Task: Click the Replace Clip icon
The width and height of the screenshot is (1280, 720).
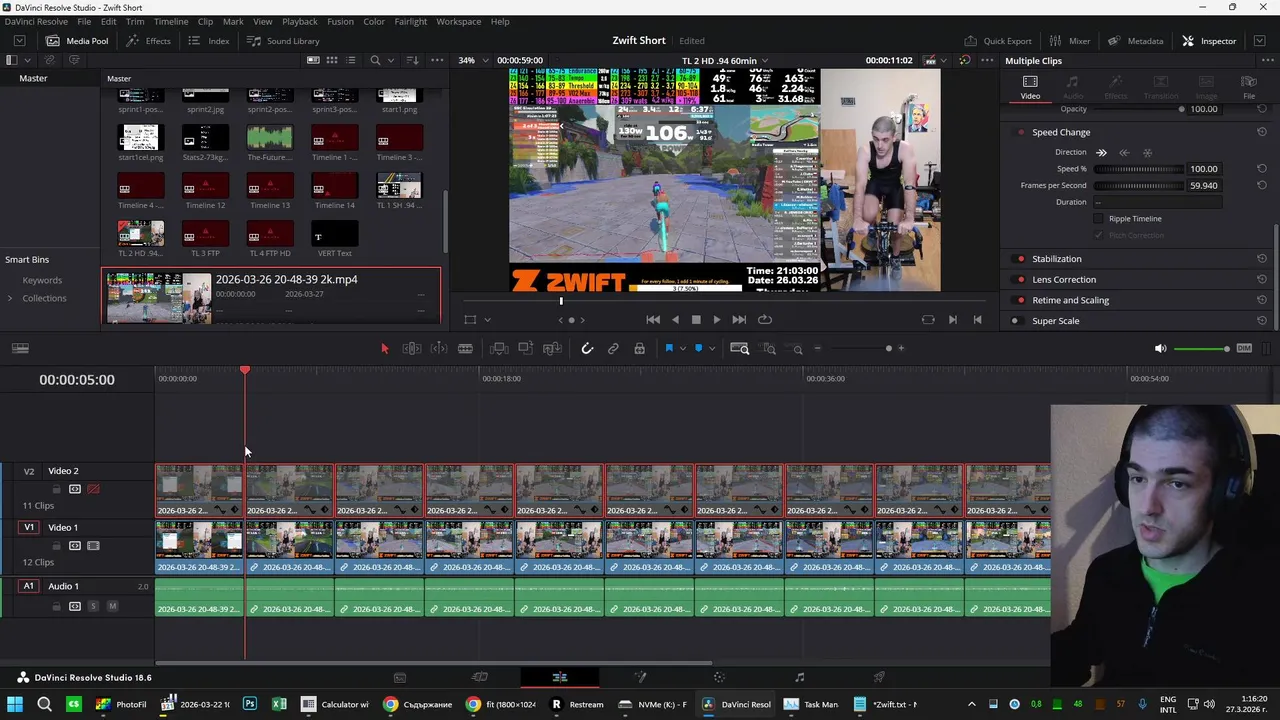Action: tap(552, 348)
